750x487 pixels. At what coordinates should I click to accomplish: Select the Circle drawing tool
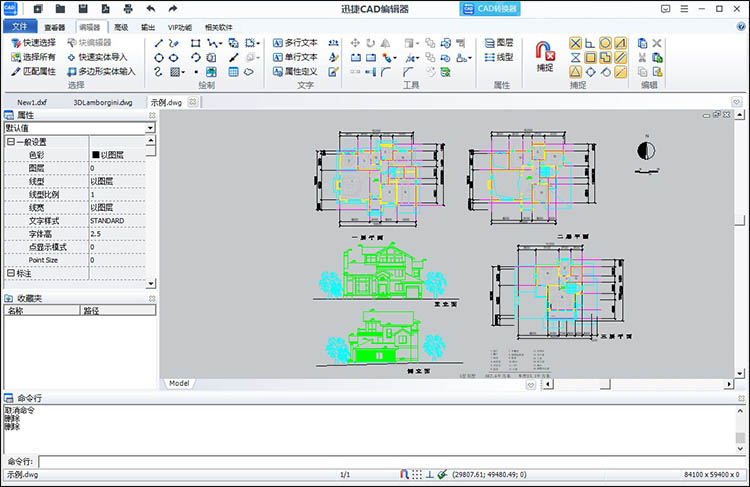click(159, 58)
